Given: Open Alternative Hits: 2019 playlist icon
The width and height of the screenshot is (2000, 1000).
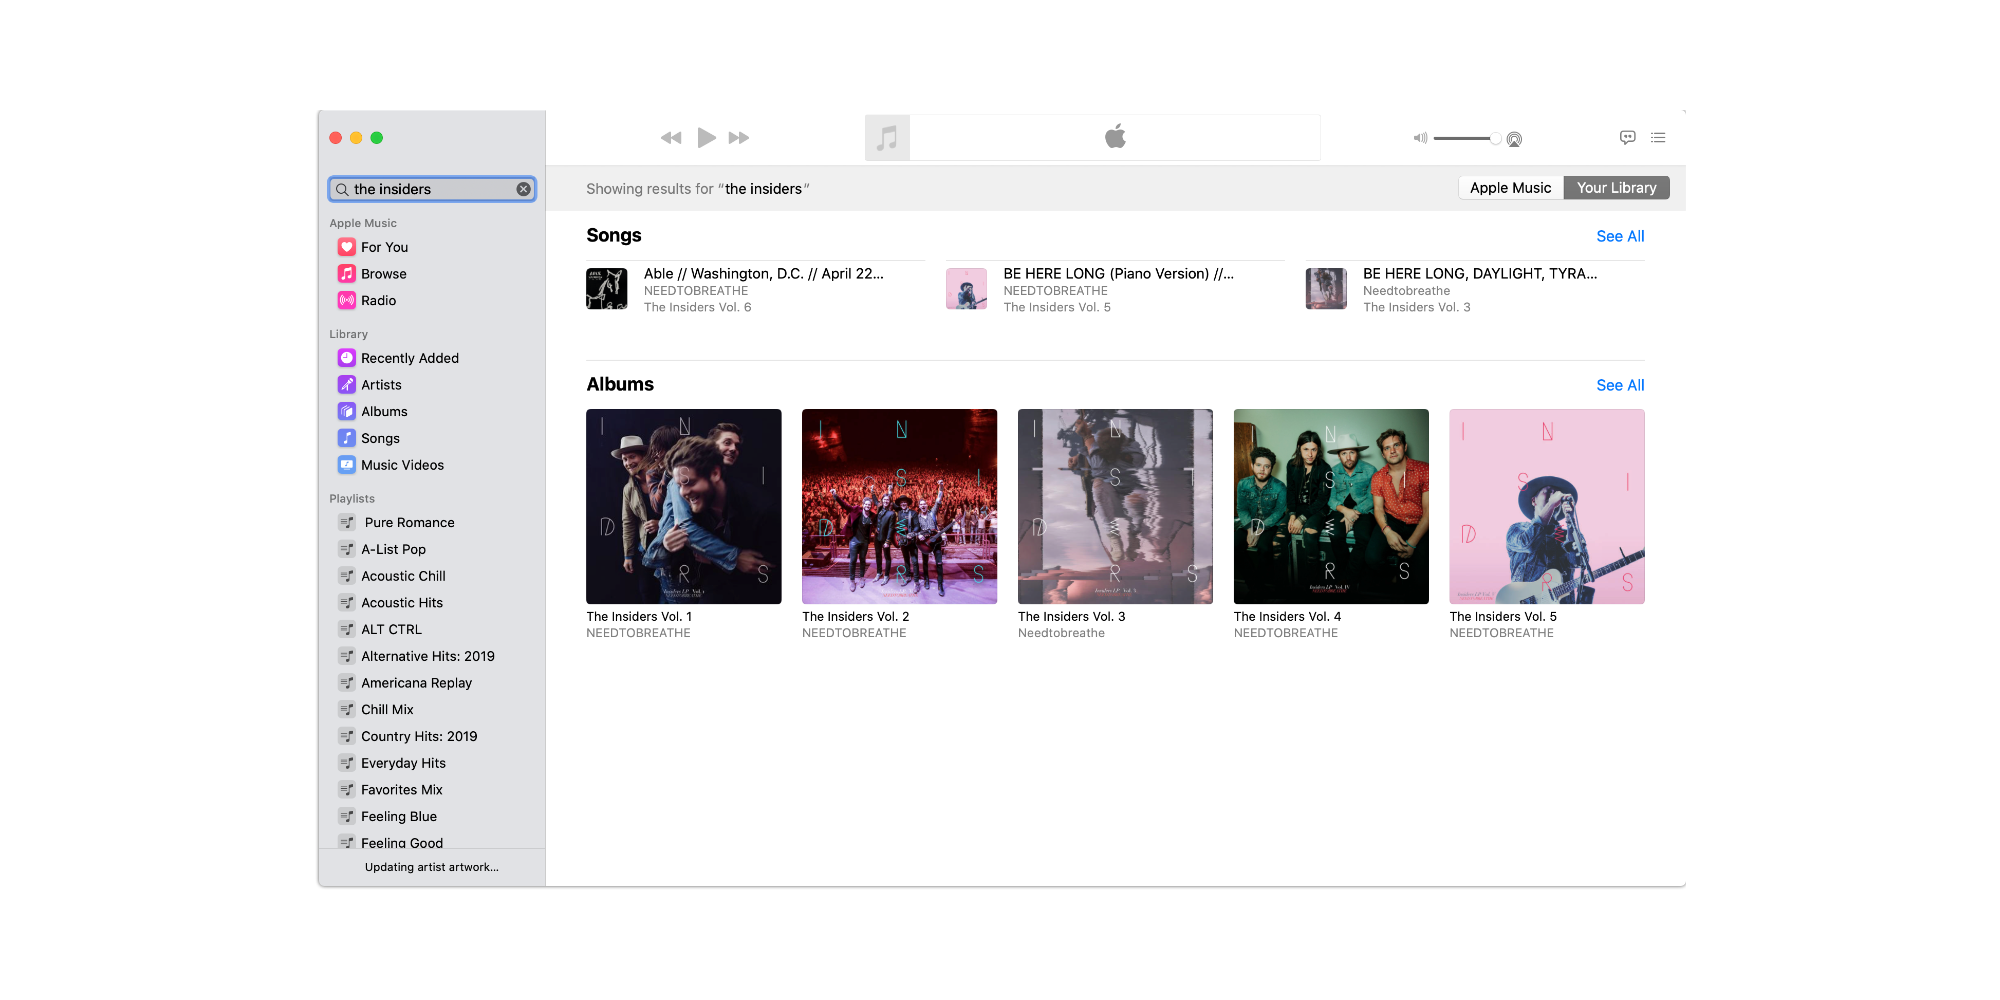Looking at the screenshot, I should point(347,656).
